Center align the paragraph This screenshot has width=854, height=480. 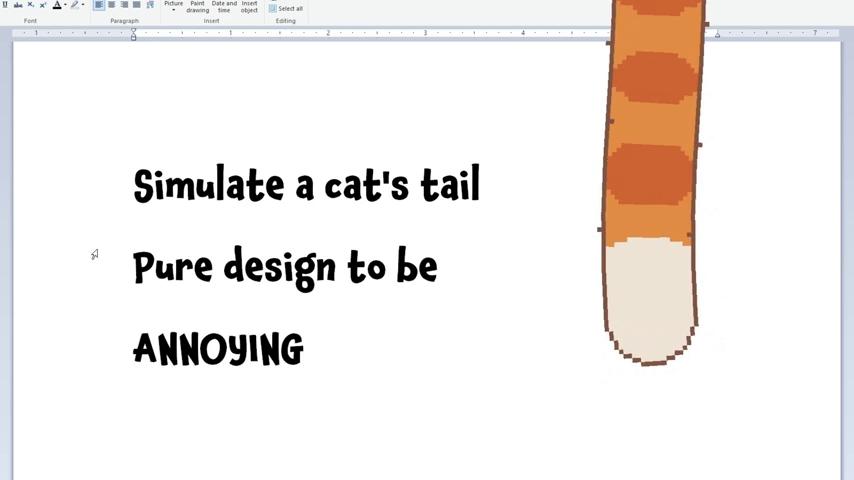tap(111, 5)
